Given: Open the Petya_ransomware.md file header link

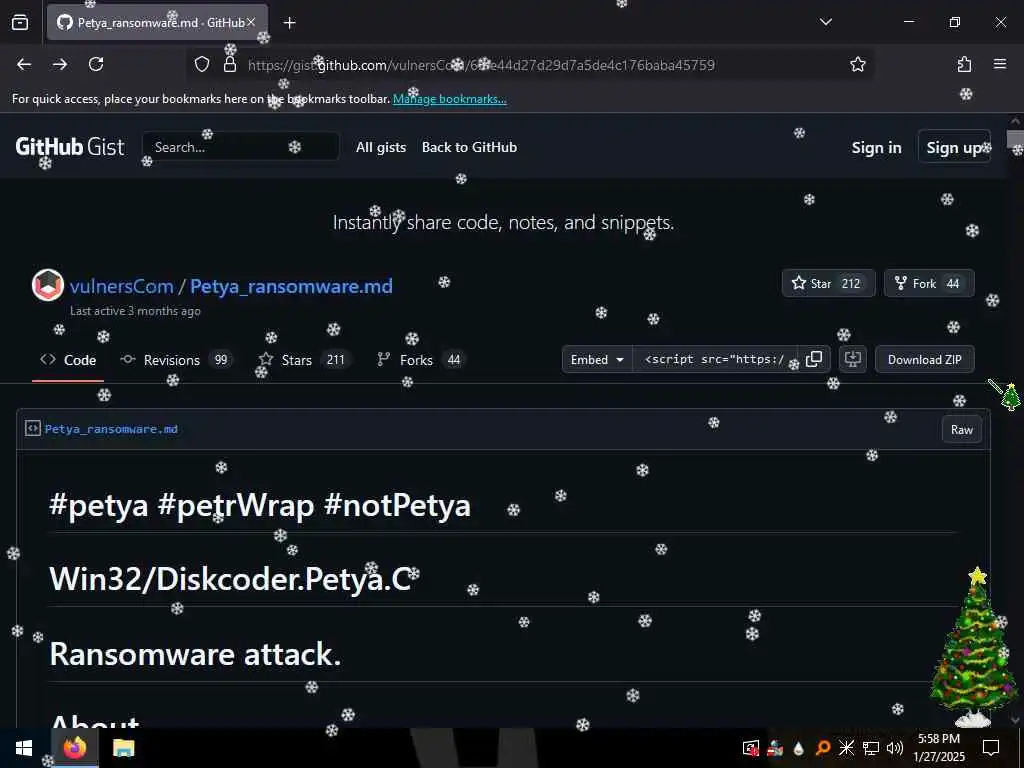Looking at the screenshot, I should pos(111,429).
